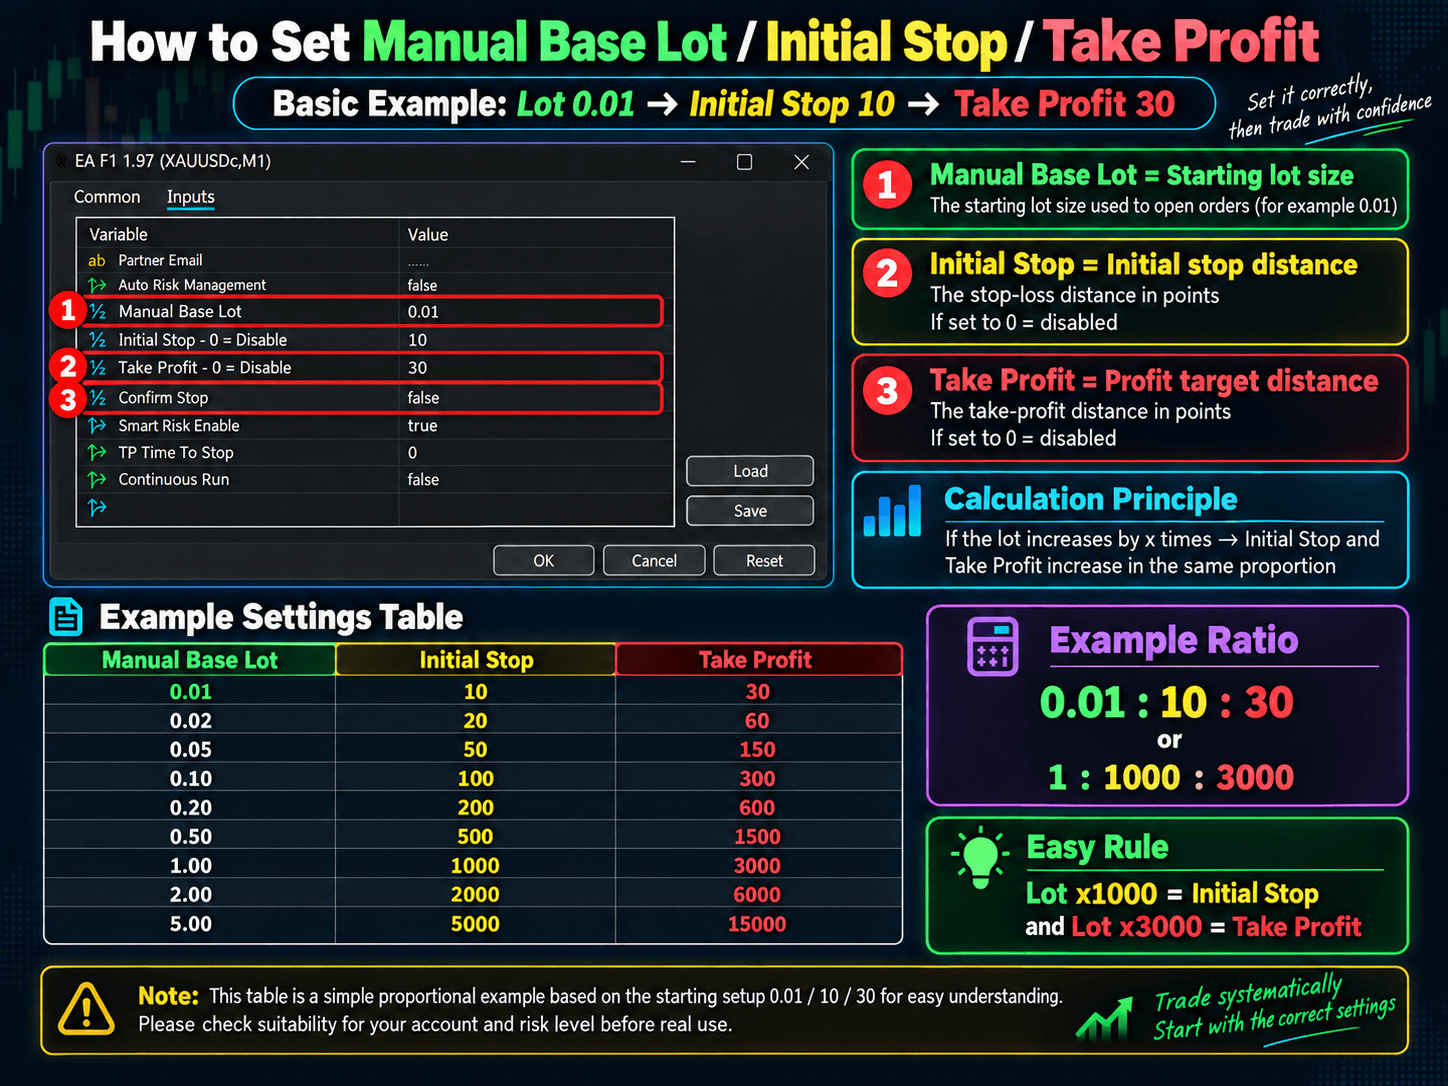
Task: Click the 0.05 cell in Example Settings Table
Action: (190, 750)
